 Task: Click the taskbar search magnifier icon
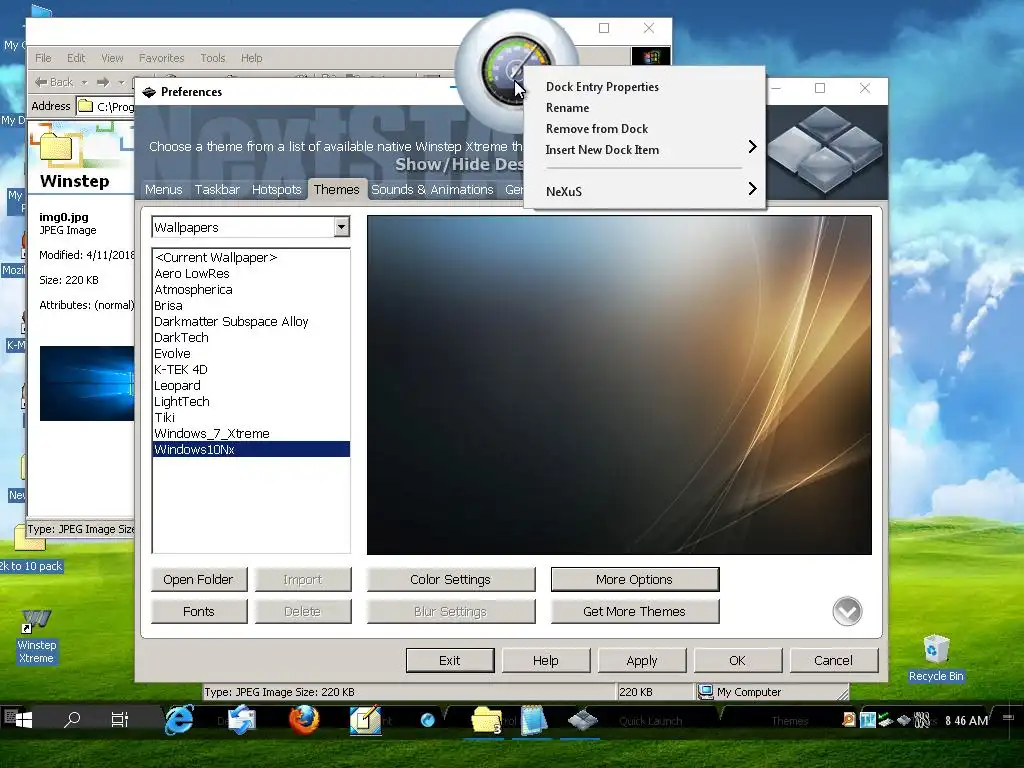coord(71,720)
